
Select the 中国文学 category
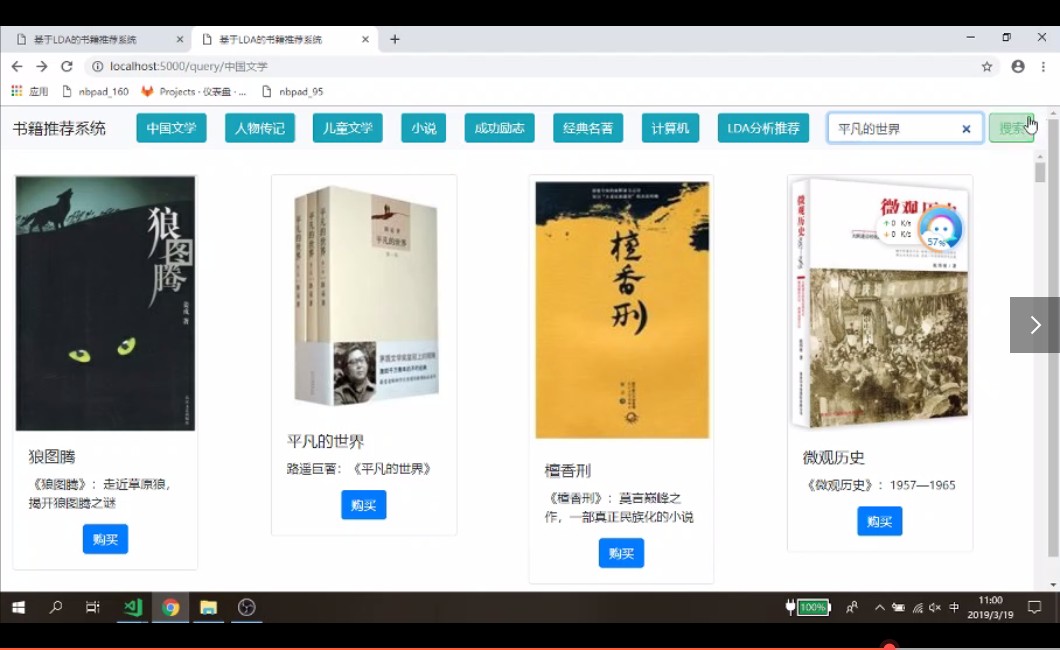click(171, 128)
